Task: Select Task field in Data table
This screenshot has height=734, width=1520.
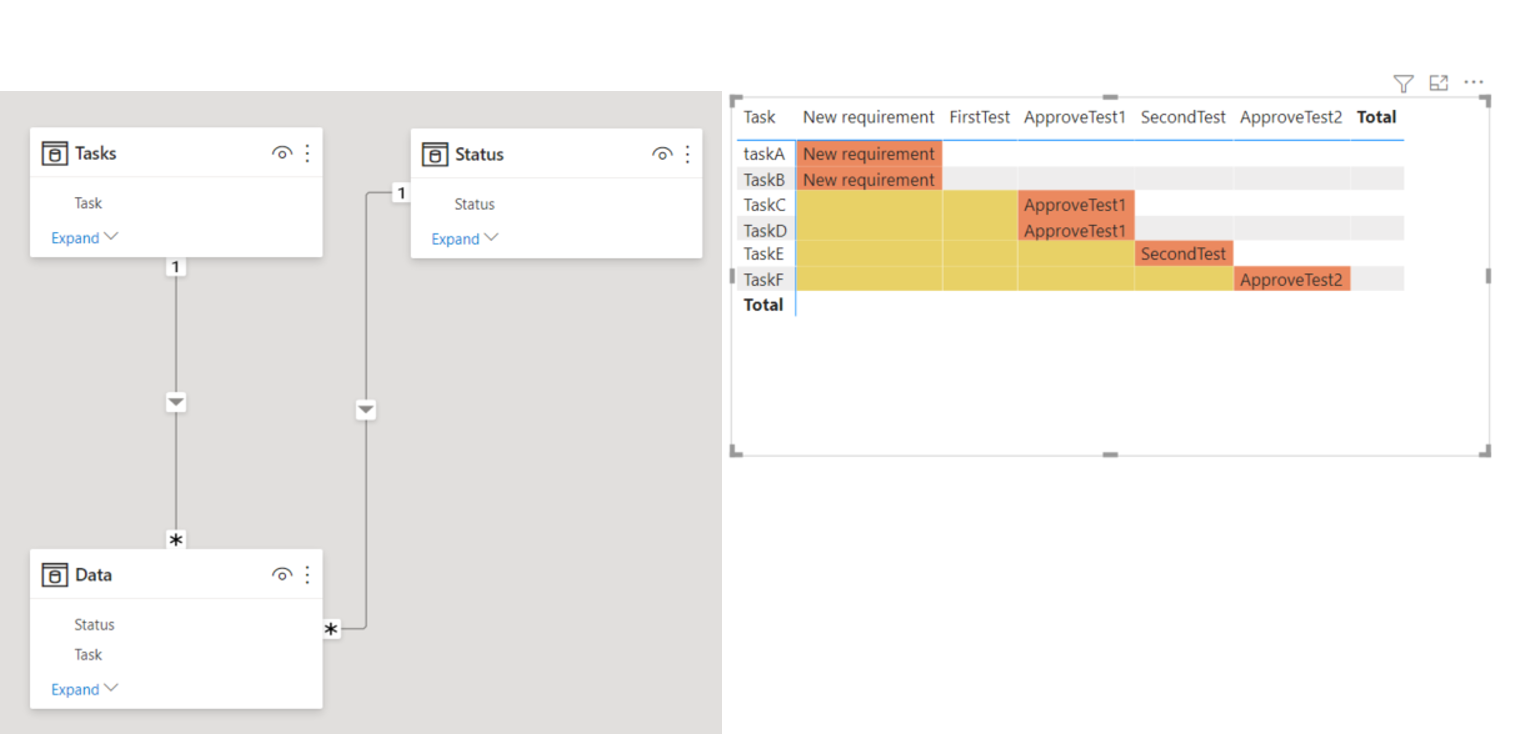Action: click(88, 655)
